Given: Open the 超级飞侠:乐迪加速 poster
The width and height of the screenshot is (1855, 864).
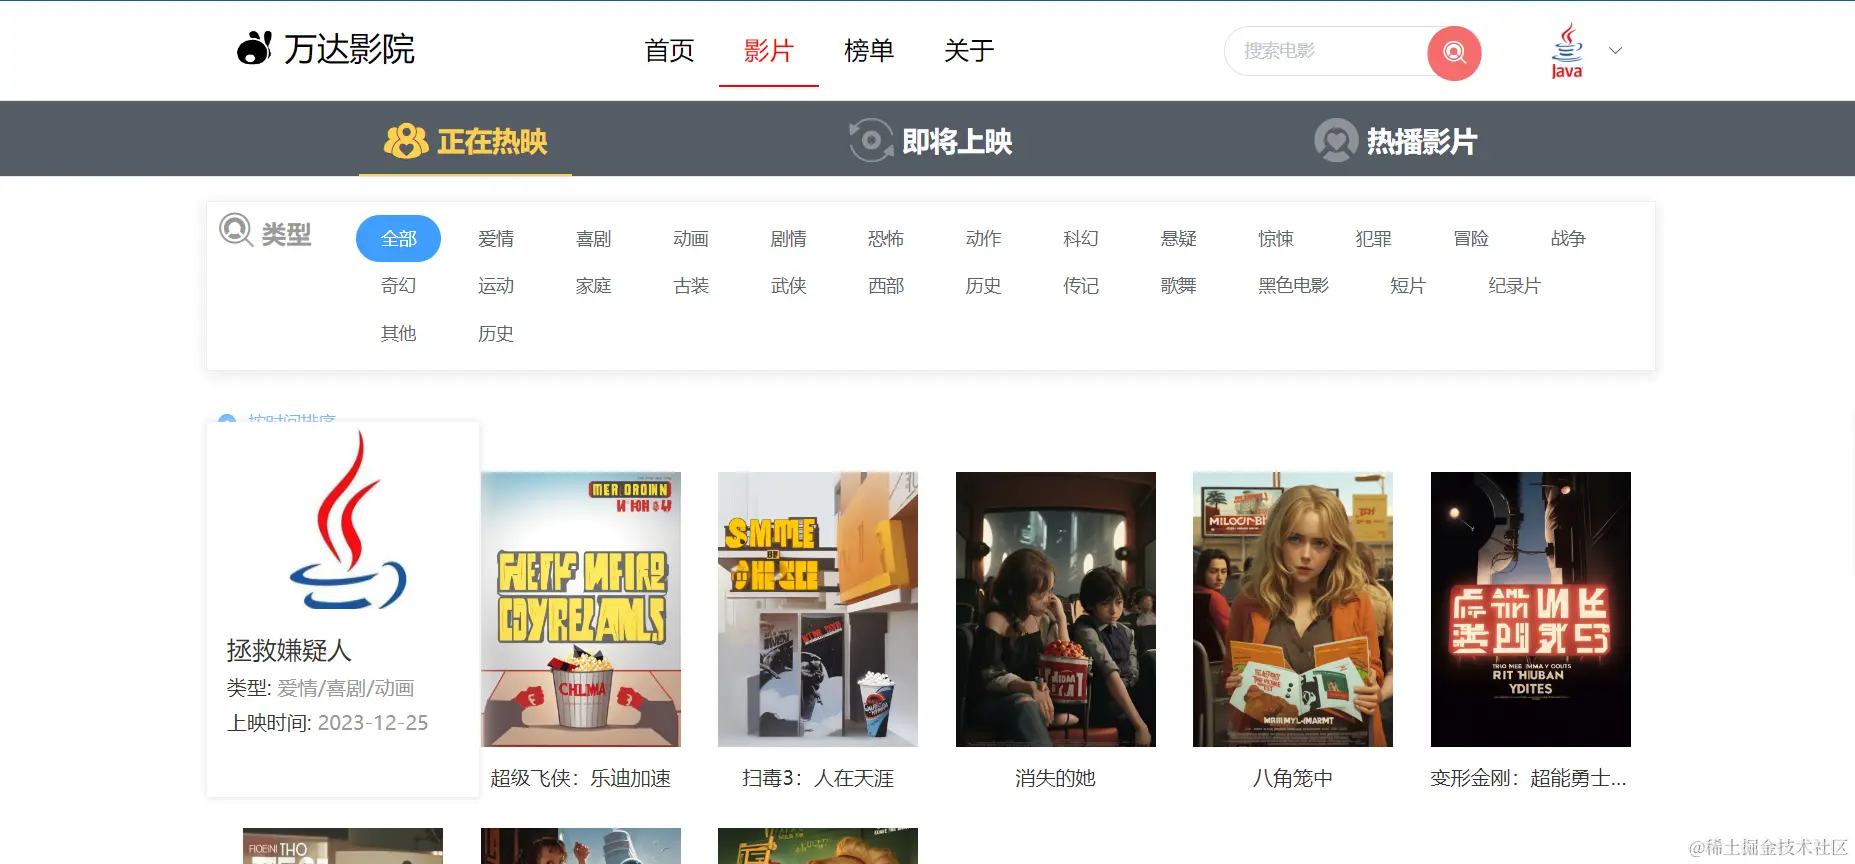Looking at the screenshot, I should coord(581,609).
